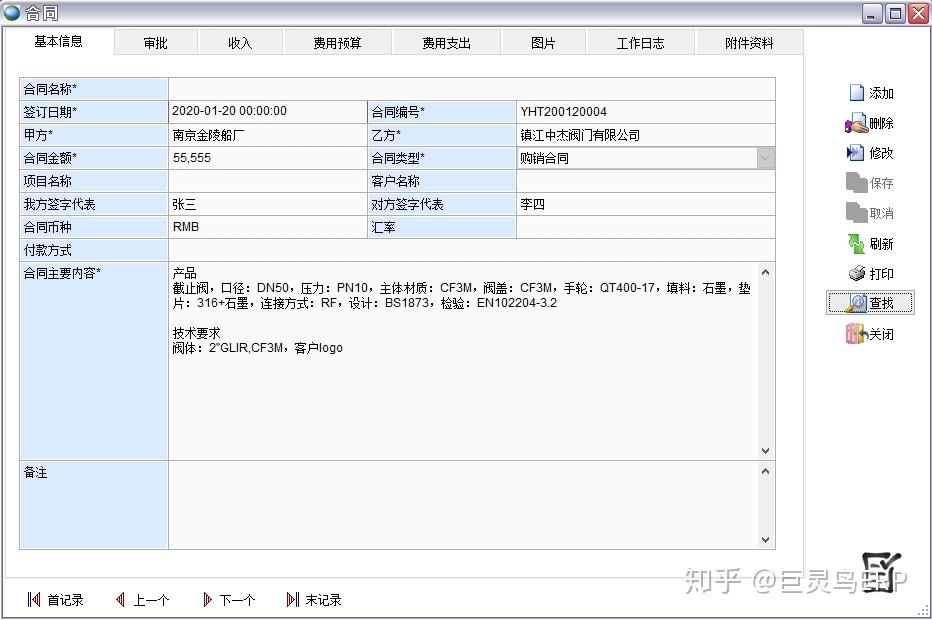Click up arrow of 备注 scrollbar
The width and height of the screenshot is (932, 620).
click(x=766, y=471)
